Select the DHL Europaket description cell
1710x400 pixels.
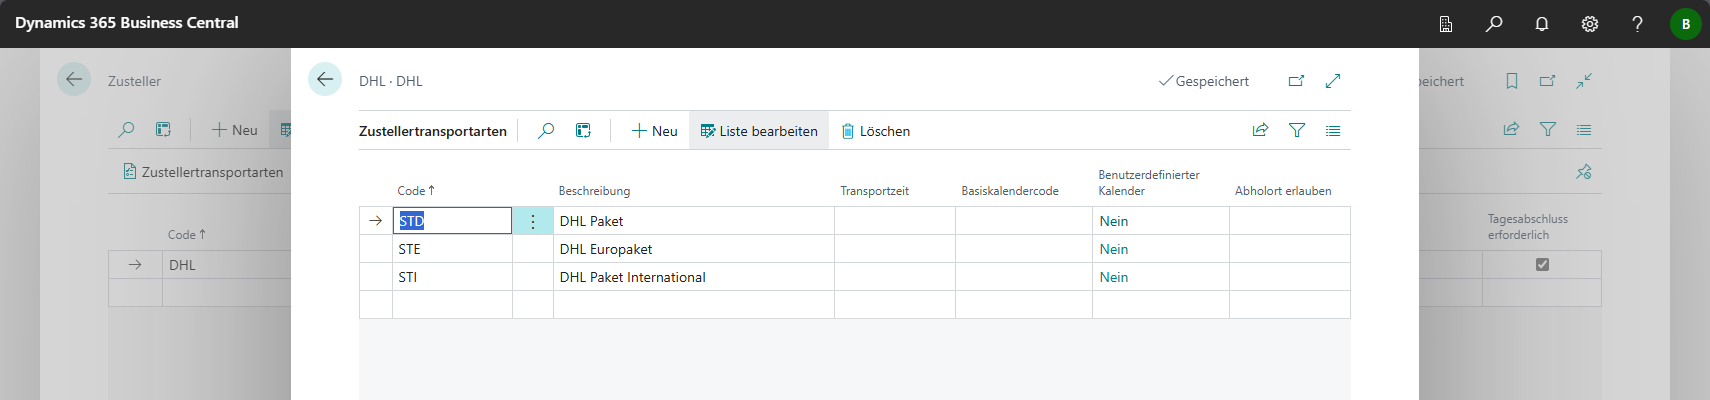tap(694, 249)
